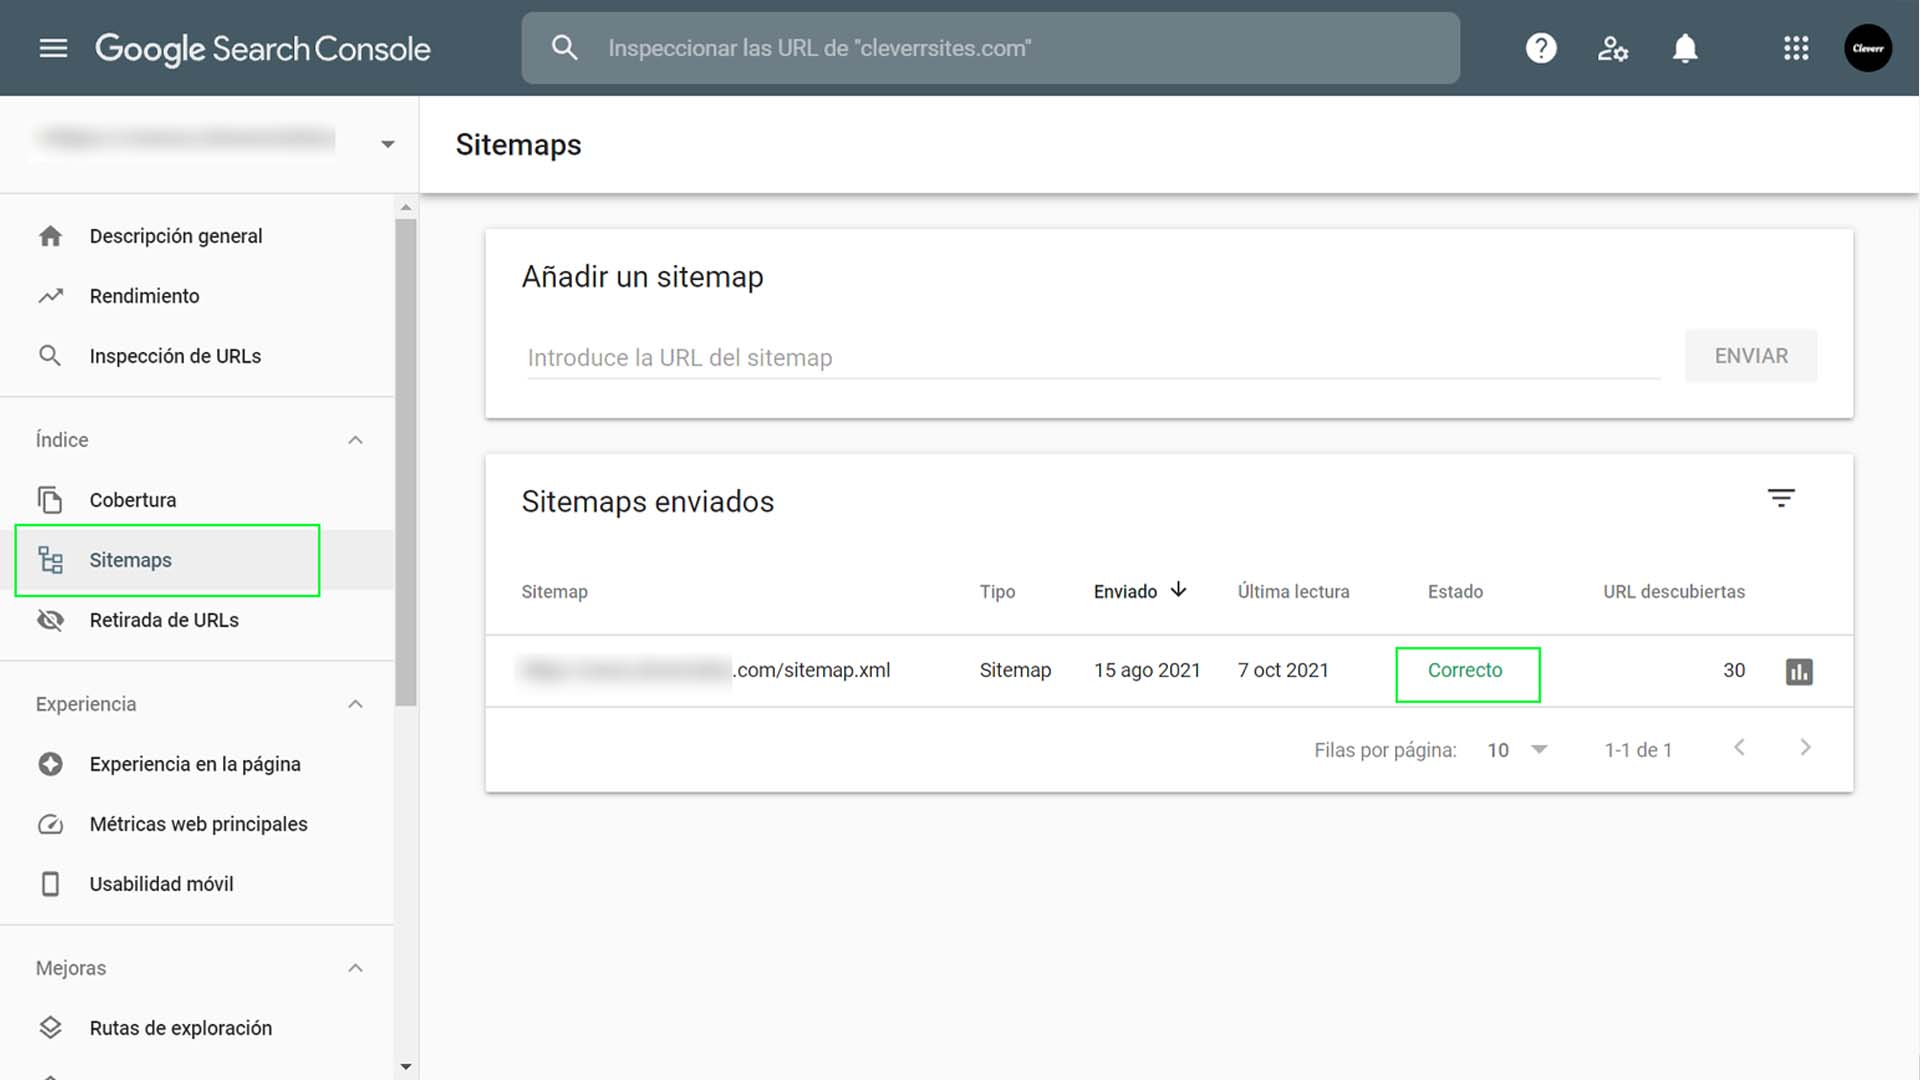The image size is (1920, 1080).
Task: Click the Google Search Console logo
Action: [263, 48]
